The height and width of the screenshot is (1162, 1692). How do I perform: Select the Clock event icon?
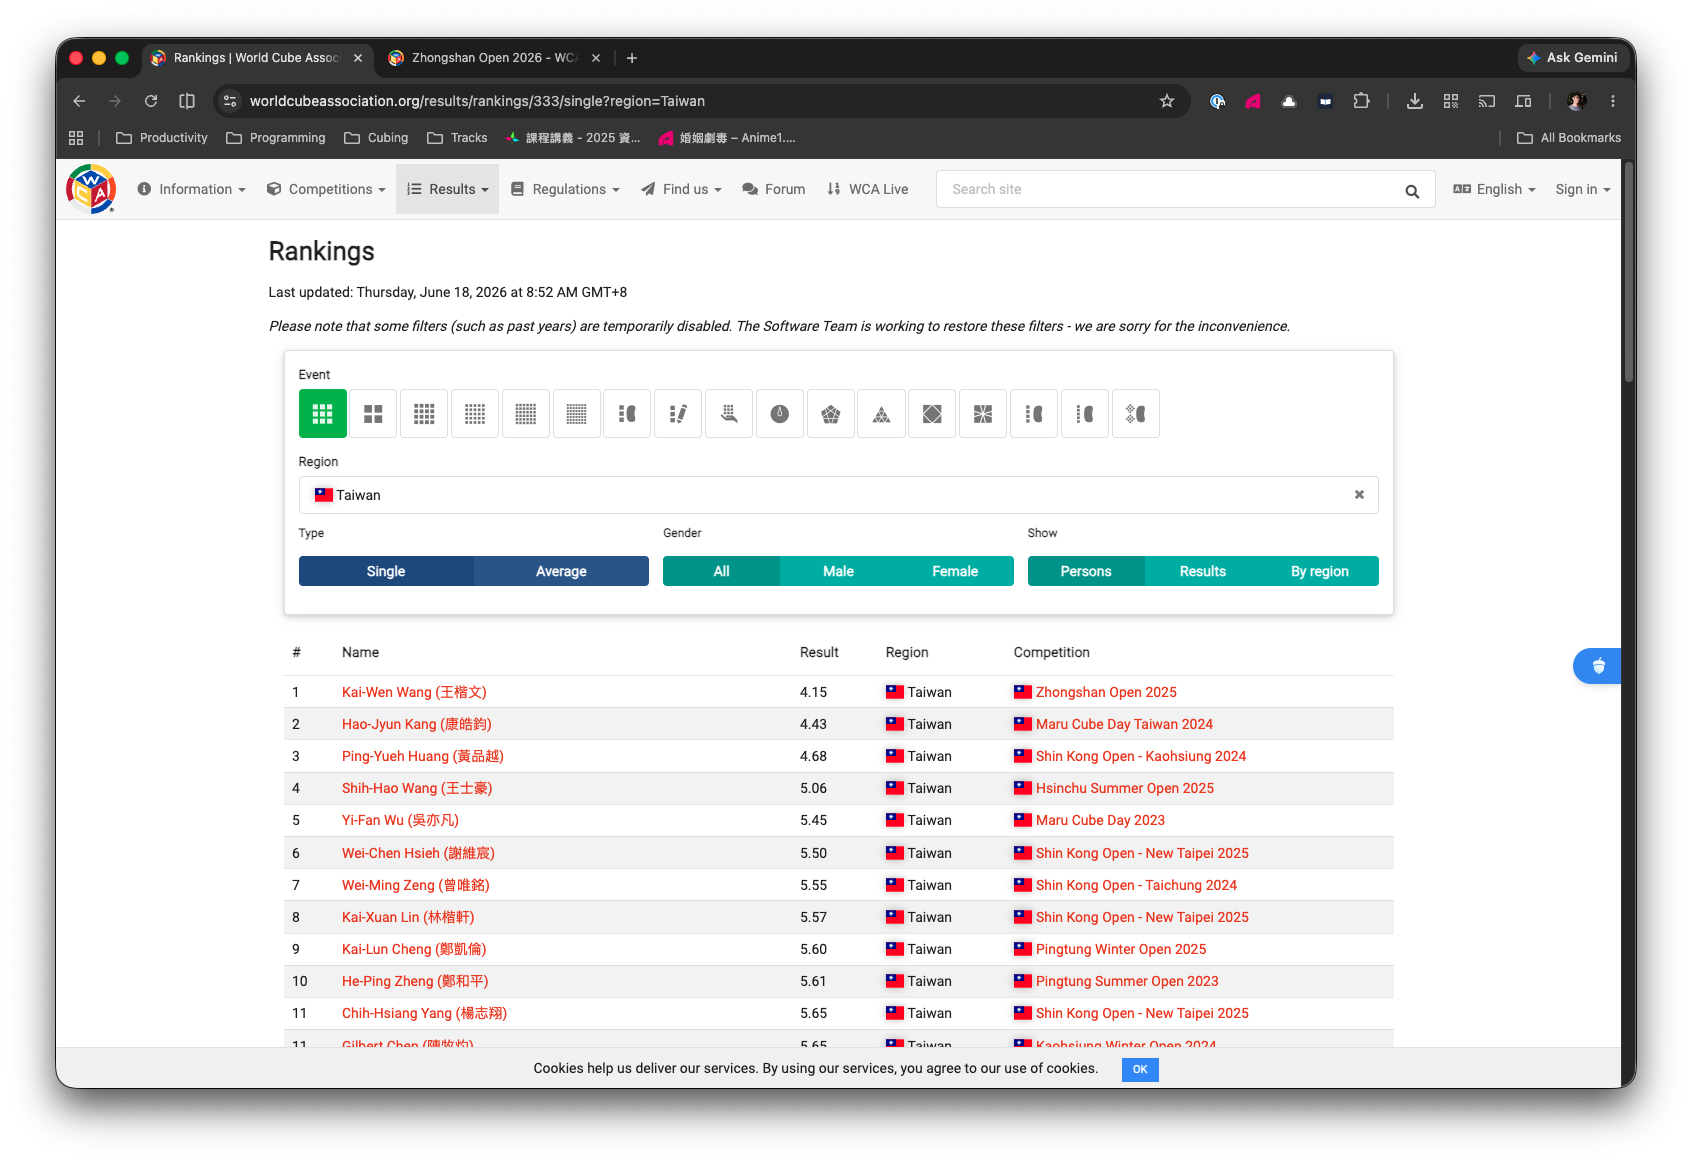click(x=780, y=414)
